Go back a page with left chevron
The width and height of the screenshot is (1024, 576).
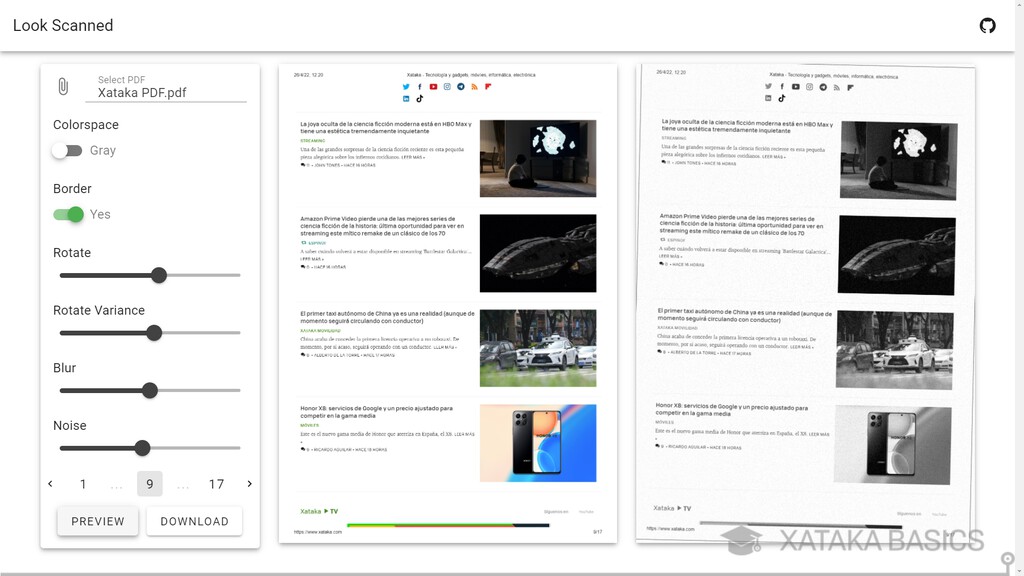(x=50, y=483)
